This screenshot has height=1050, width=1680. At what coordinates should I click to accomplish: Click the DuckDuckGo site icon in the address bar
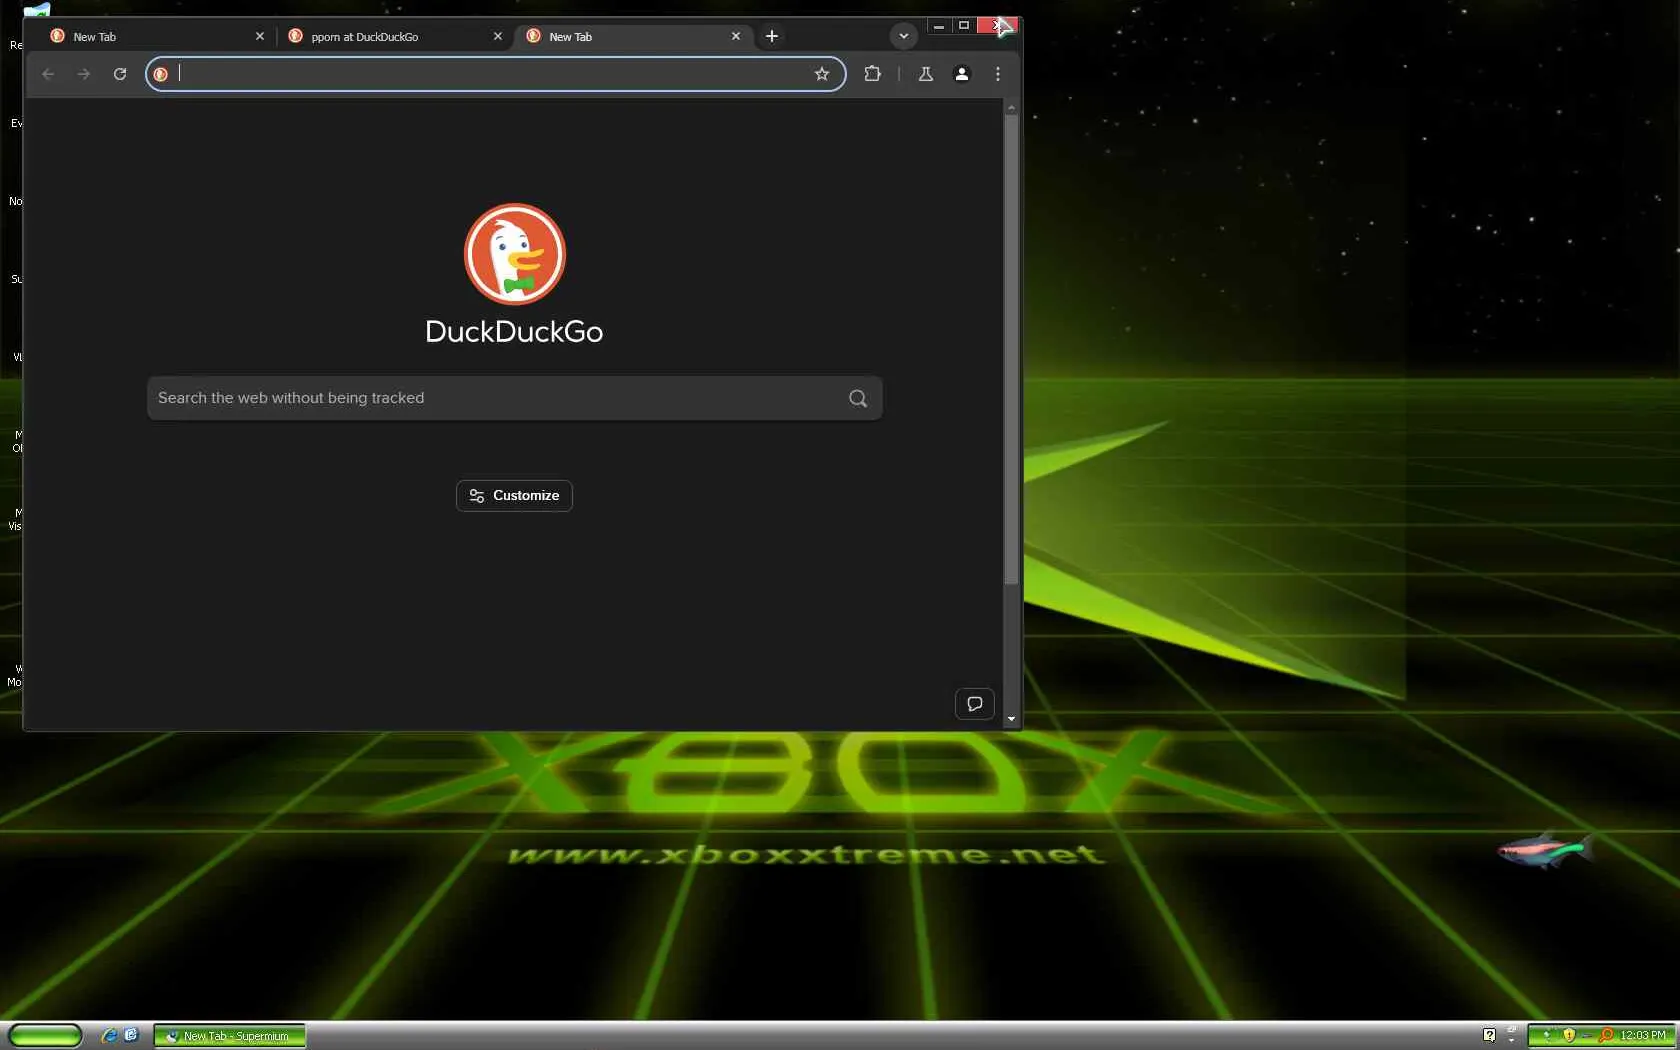pos(161,74)
